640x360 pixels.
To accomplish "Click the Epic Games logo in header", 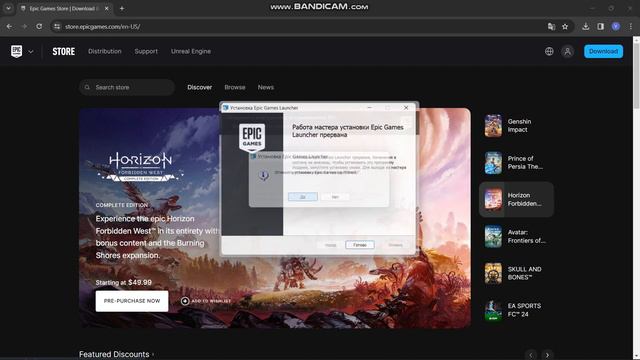I will click(x=17, y=51).
